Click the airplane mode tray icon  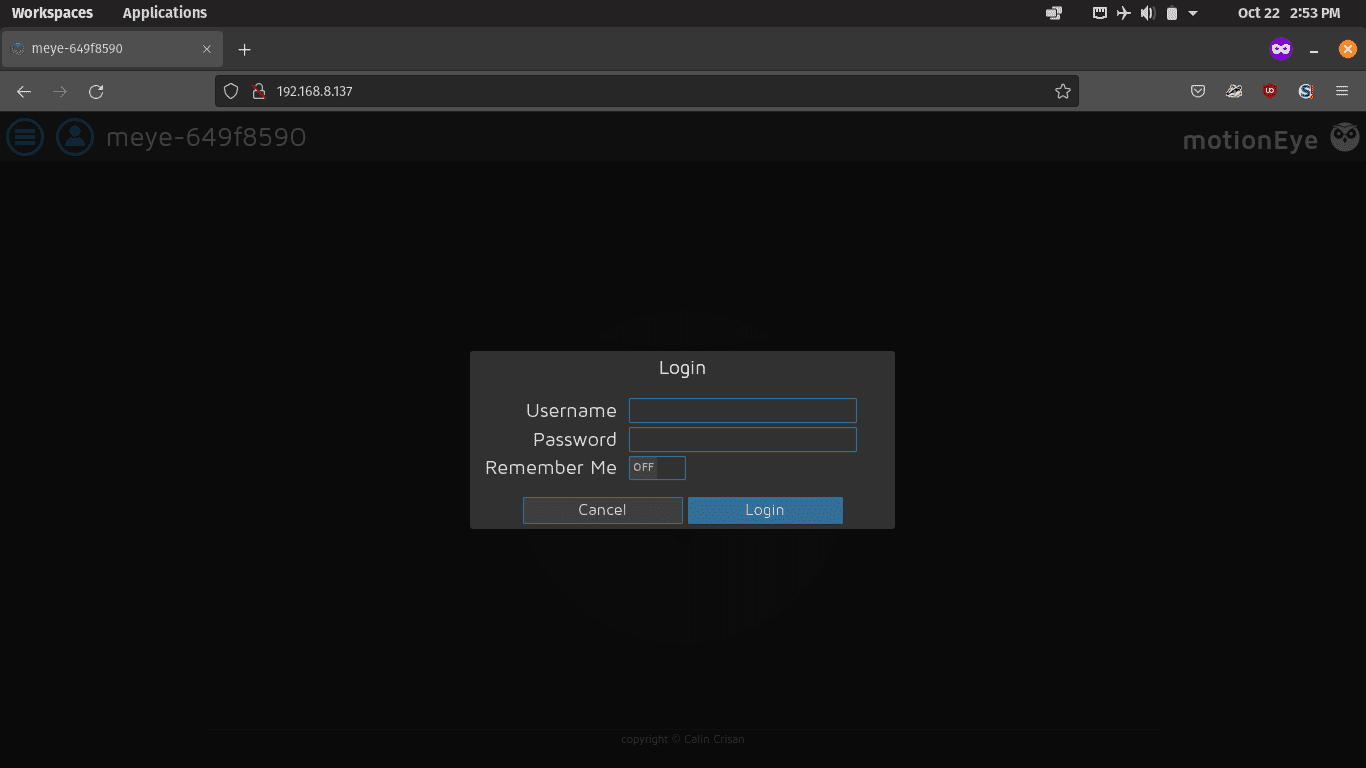1124,13
